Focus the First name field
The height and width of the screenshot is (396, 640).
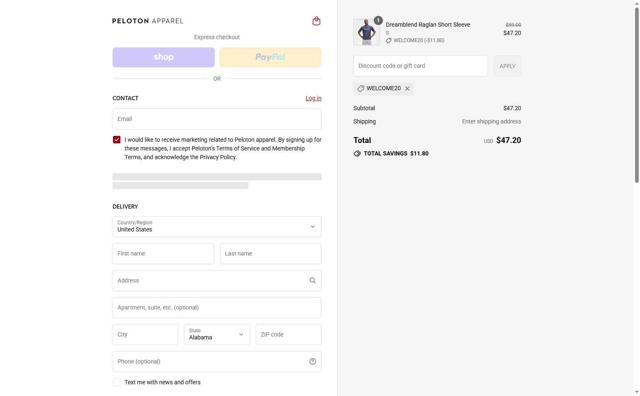point(163,254)
